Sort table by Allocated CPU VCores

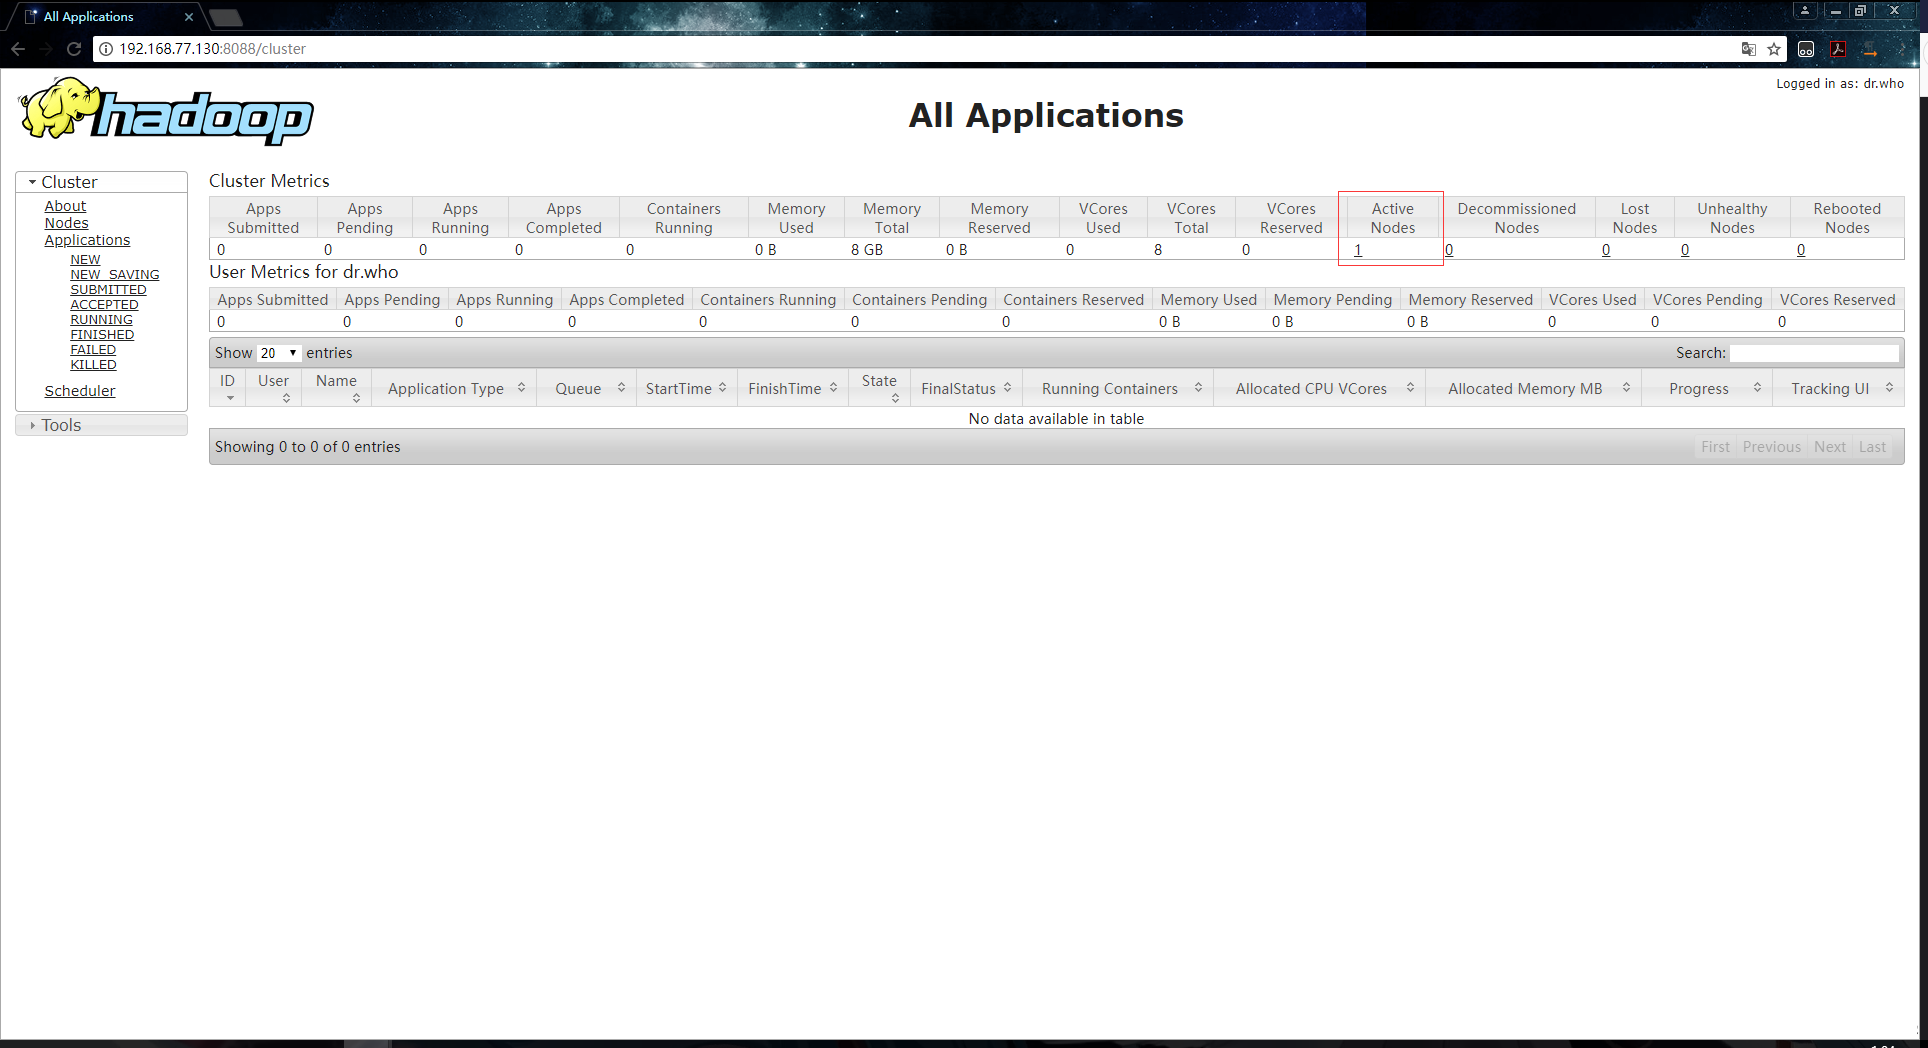pos(1320,388)
